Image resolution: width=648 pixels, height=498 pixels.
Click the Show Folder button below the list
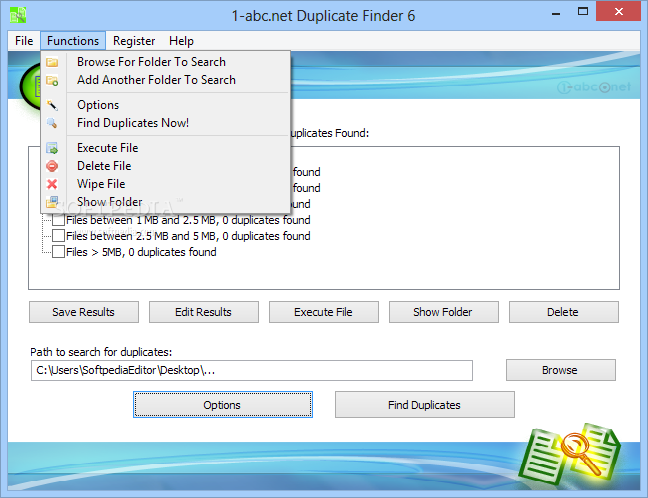(x=443, y=312)
